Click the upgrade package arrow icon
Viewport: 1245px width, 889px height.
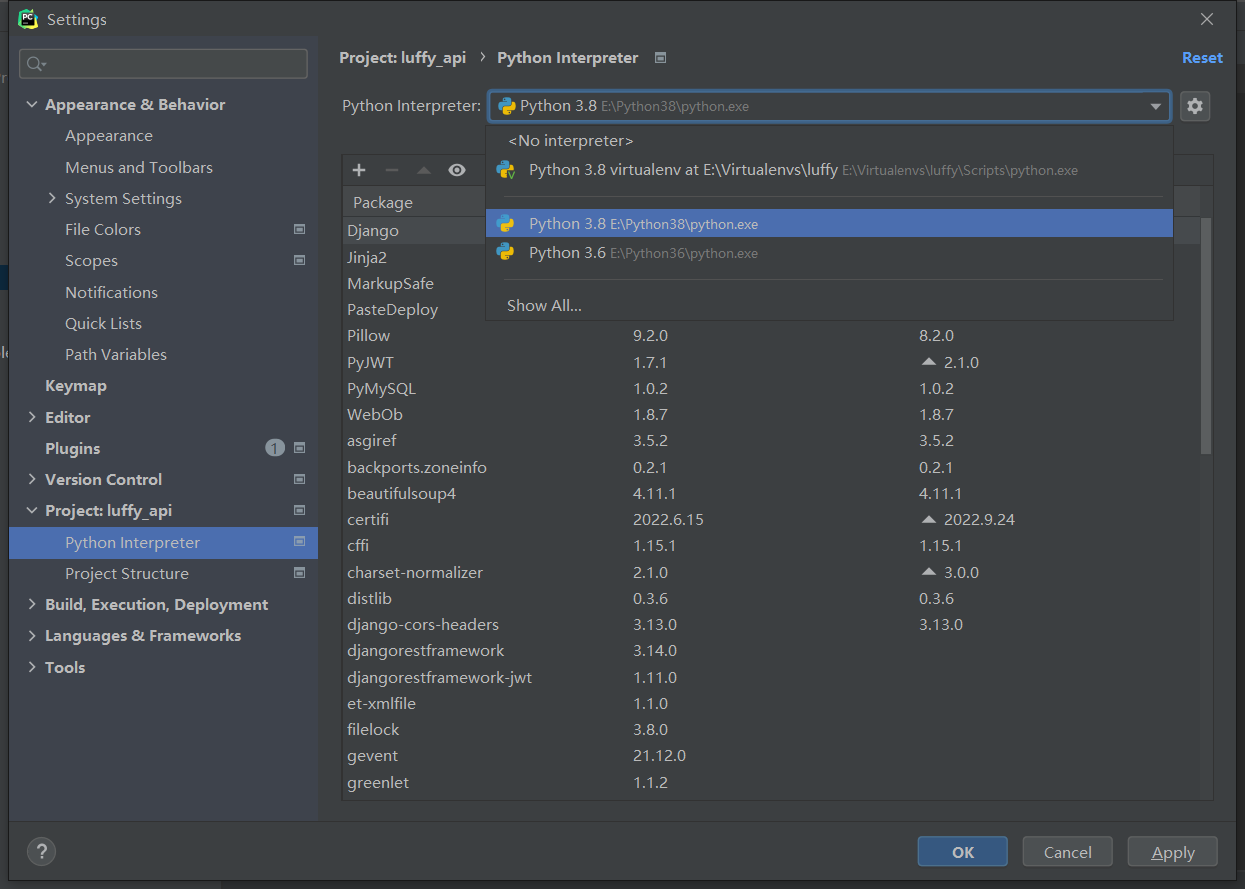click(424, 171)
